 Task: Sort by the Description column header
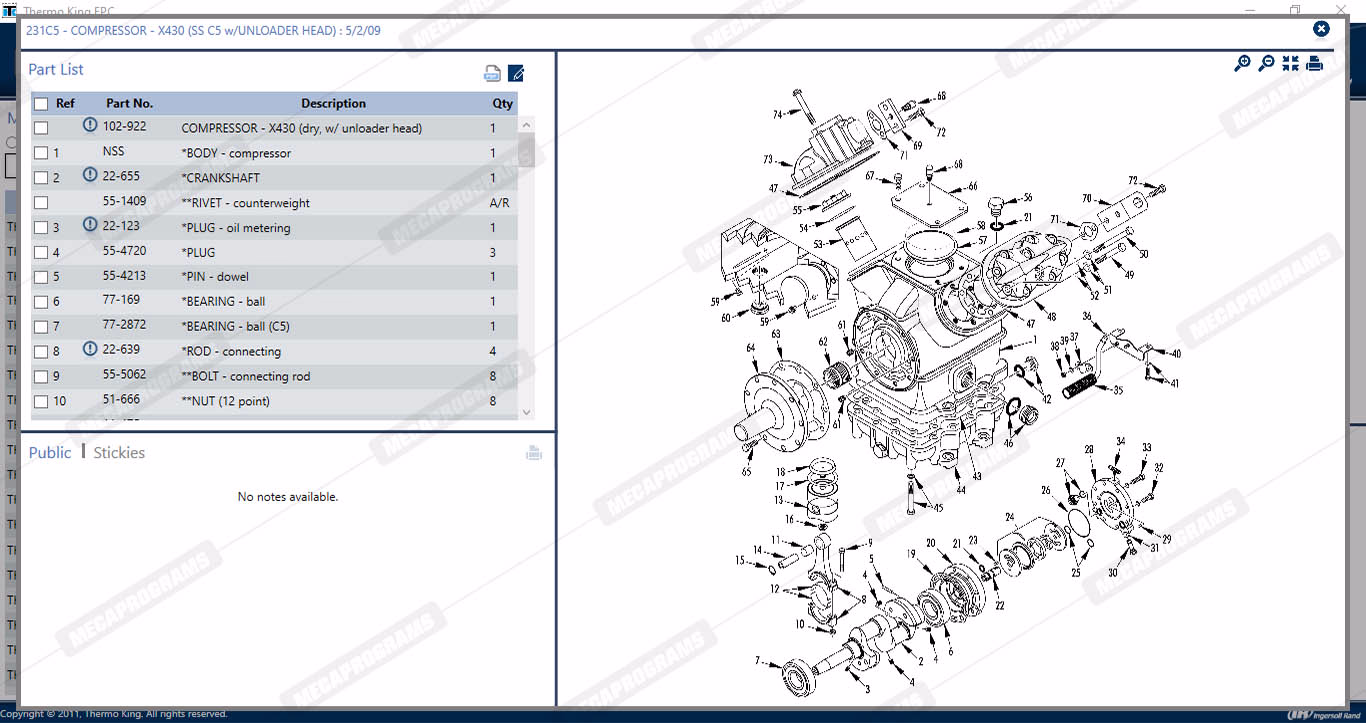(x=333, y=103)
